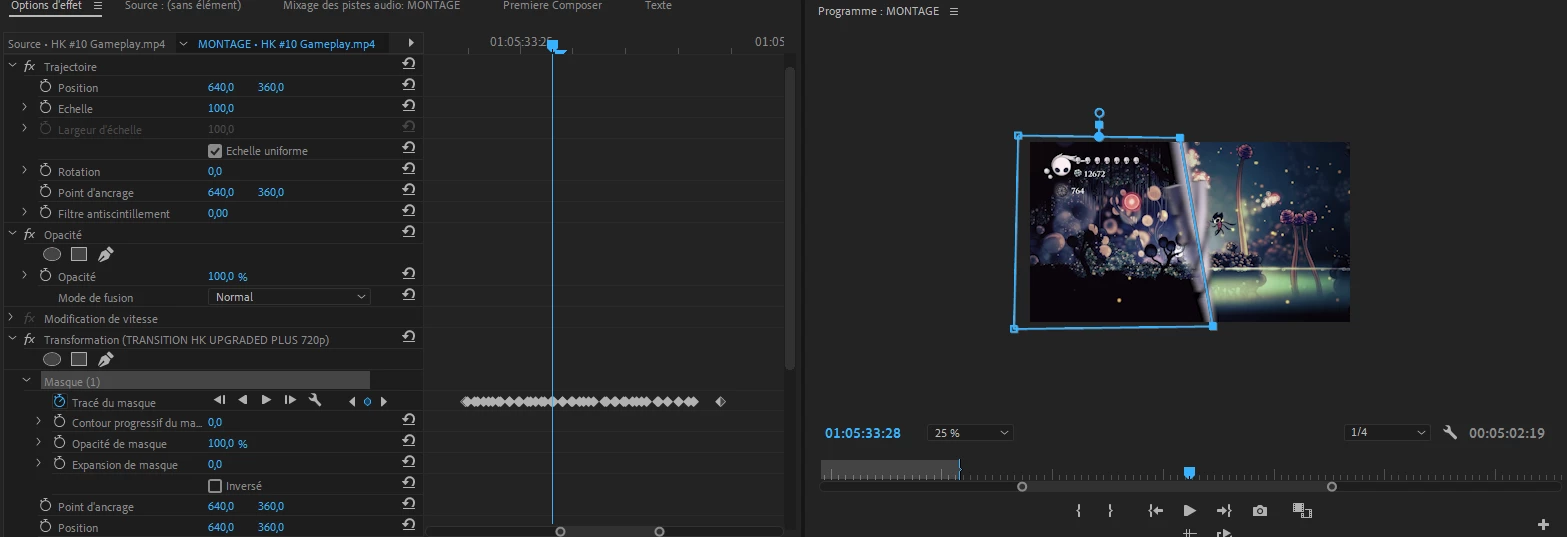Switch to Source (sans élément) tab
Viewport: 1567px width, 537px height.
[183, 6]
